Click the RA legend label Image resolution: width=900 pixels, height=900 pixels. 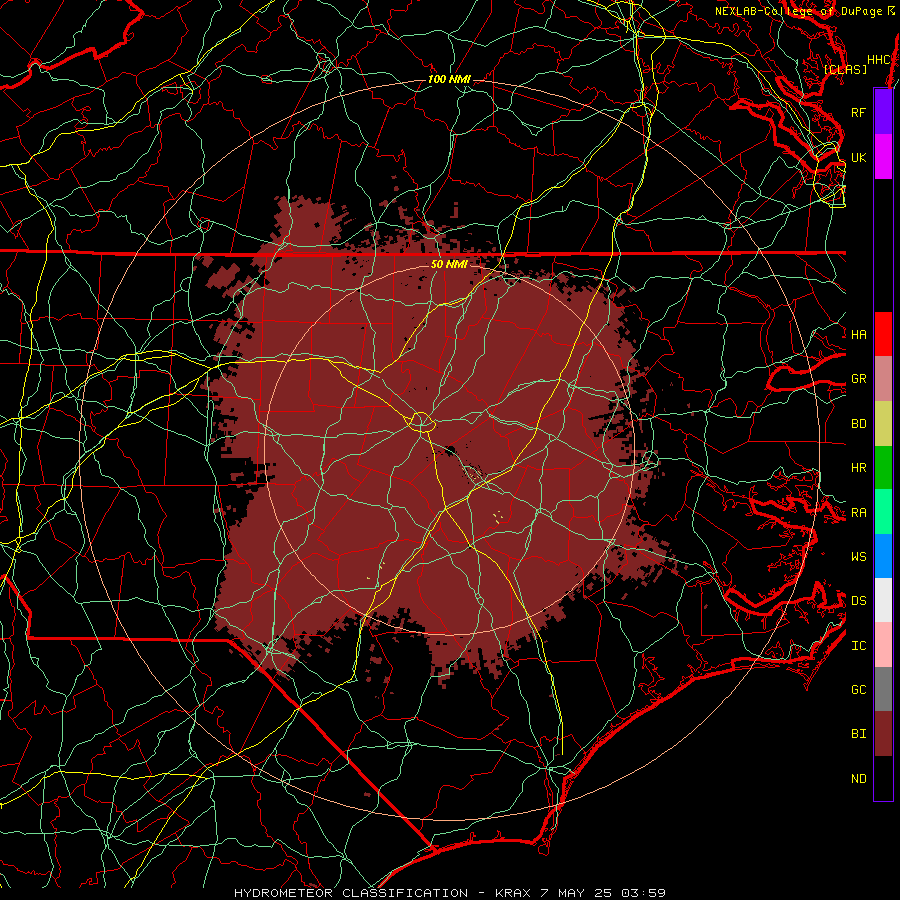(x=859, y=513)
